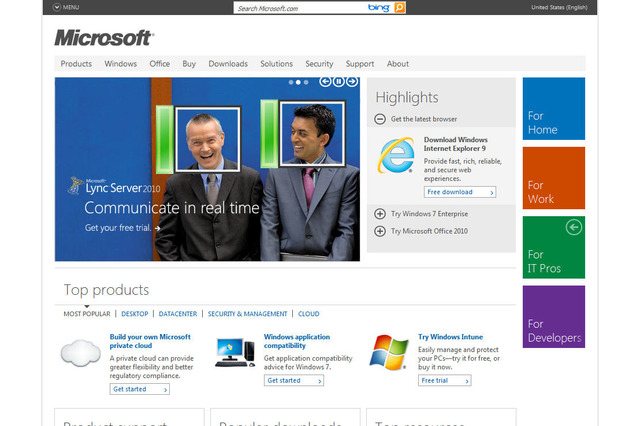Open Download Windows Internet Explorer 9 link

coord(456,144)
